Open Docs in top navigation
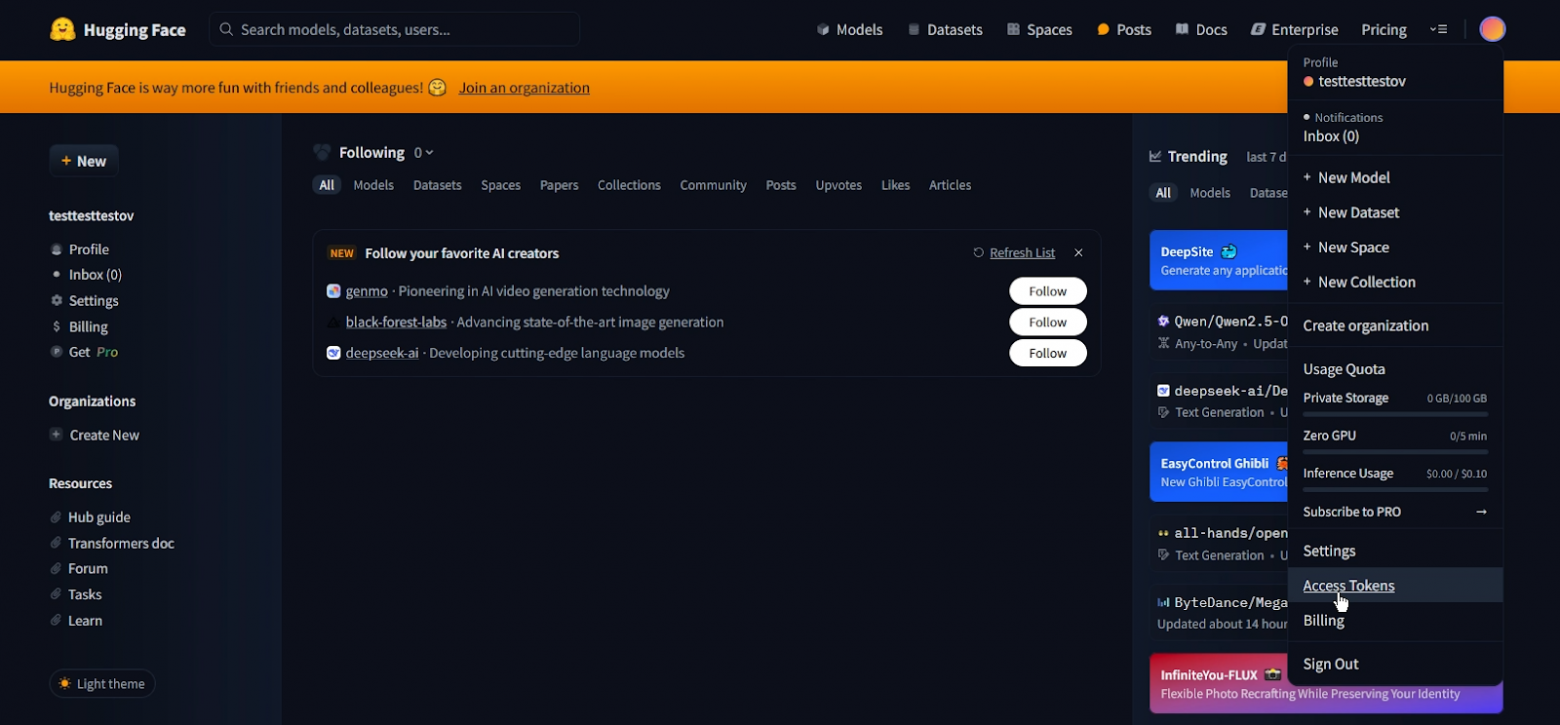Image resolution: width=1560 pixels, height=725 pixels. (1201, 29)
